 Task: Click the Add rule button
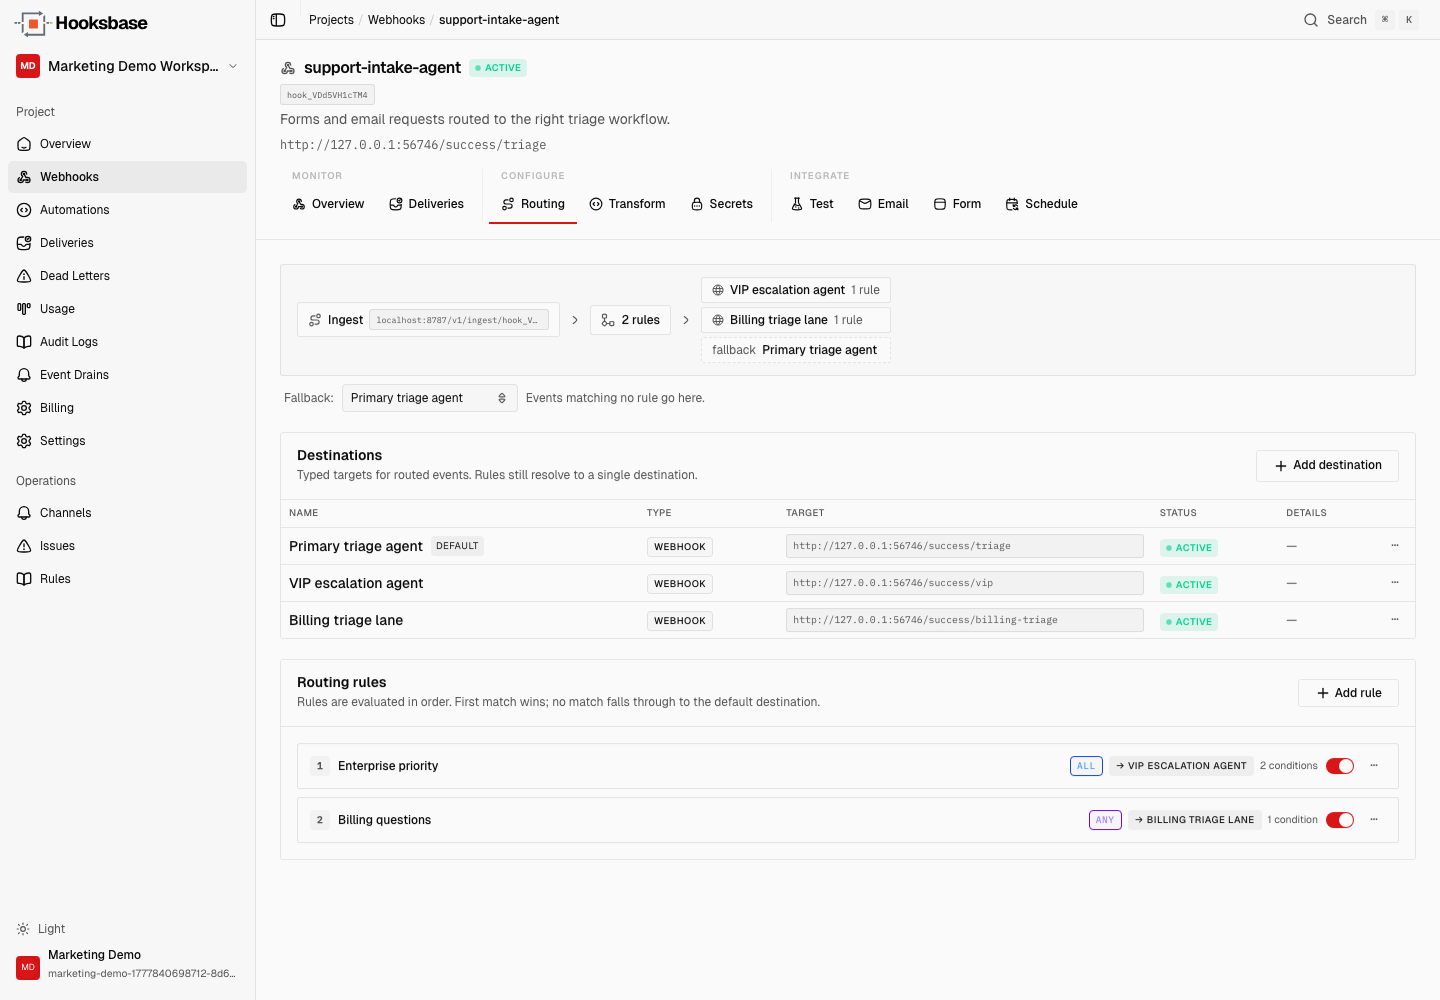pos(1348,693)
